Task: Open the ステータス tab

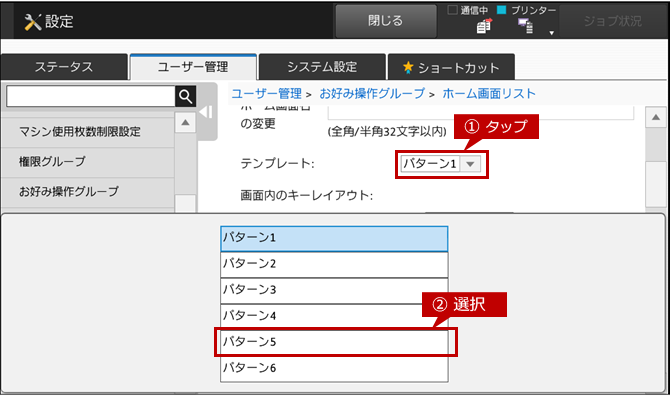Action: coord(64,67)
